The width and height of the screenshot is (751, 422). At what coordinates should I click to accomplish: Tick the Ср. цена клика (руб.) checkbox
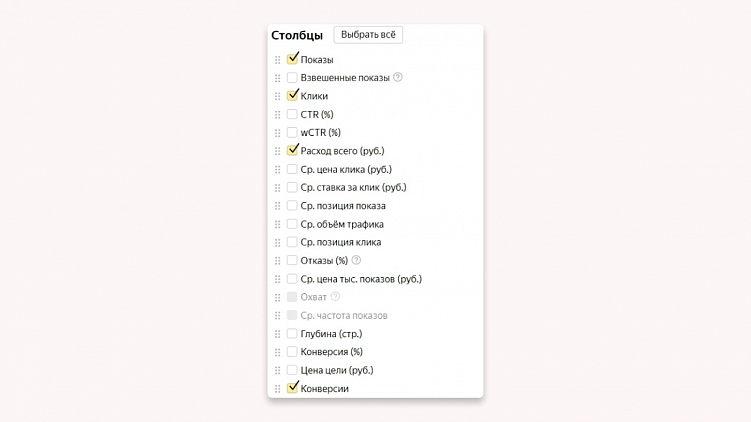(x=292, y=169)
